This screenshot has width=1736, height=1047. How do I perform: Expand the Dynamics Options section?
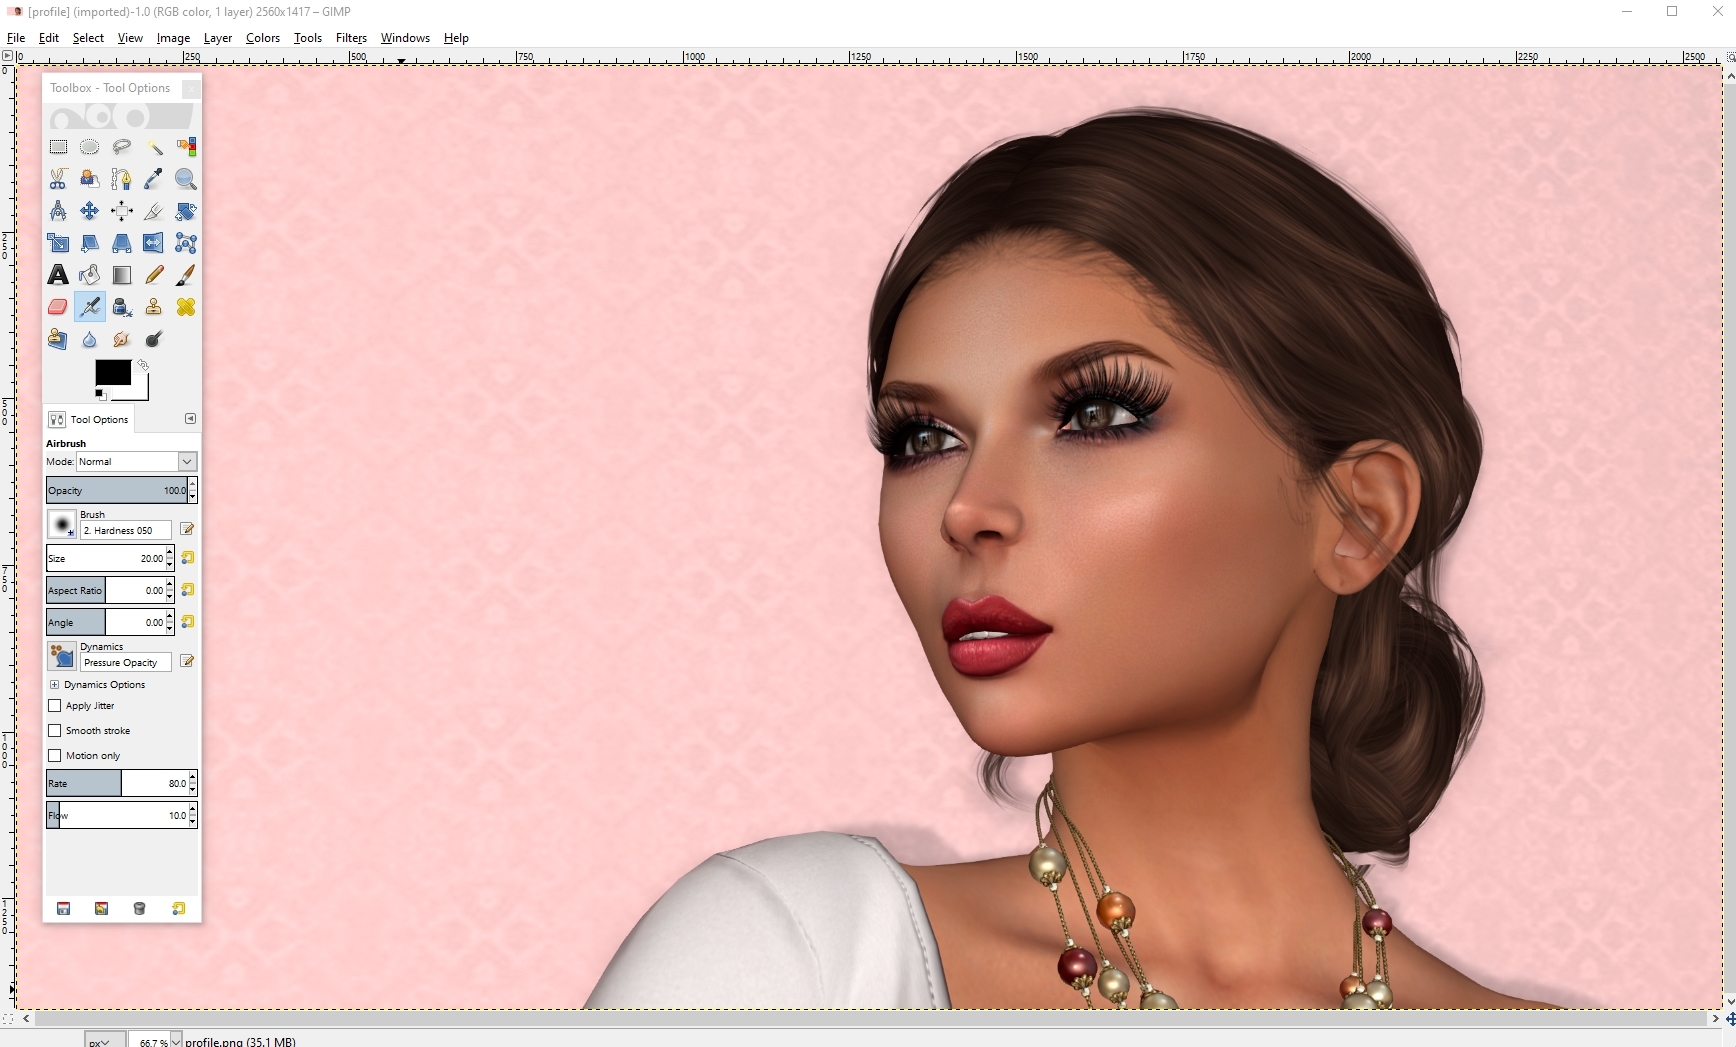54,685
